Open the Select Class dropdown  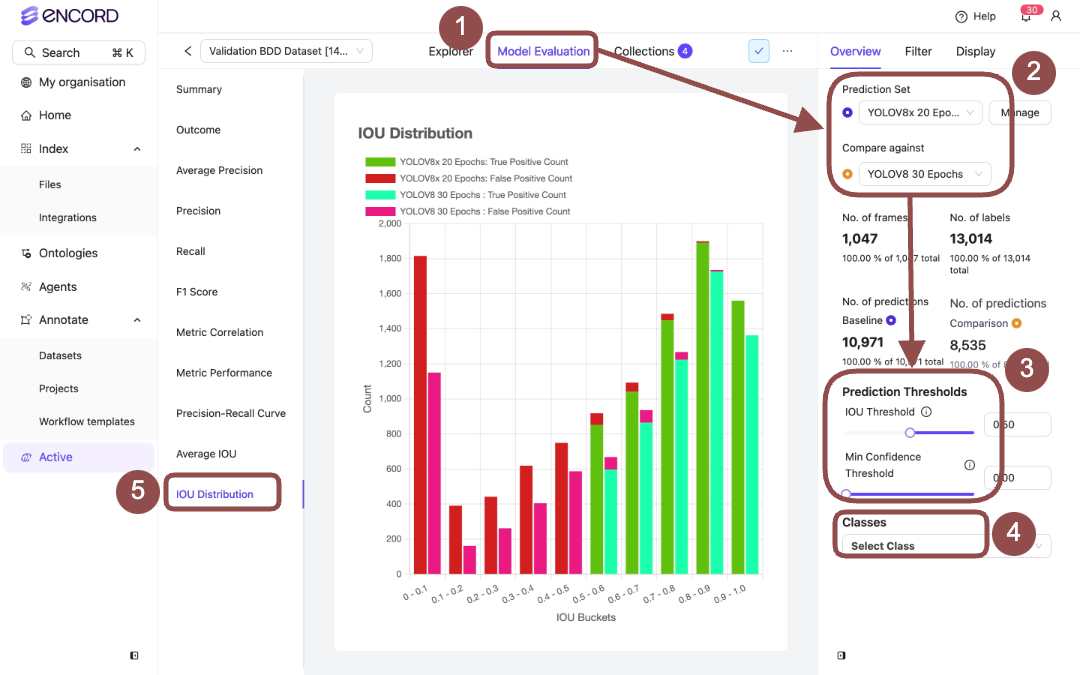[946, 546]
